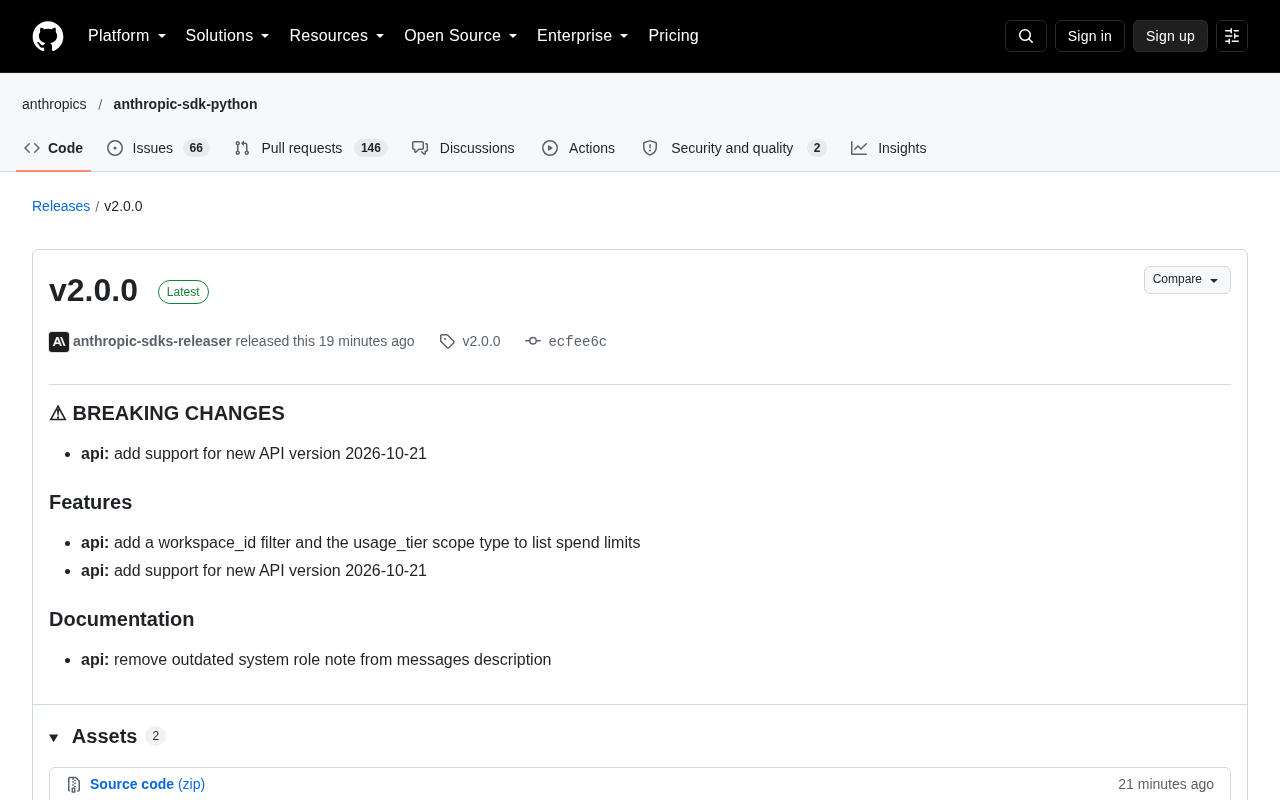The image size is (1280, 800).
Task: Click the Sign up button
Action: click(1170, 36)
